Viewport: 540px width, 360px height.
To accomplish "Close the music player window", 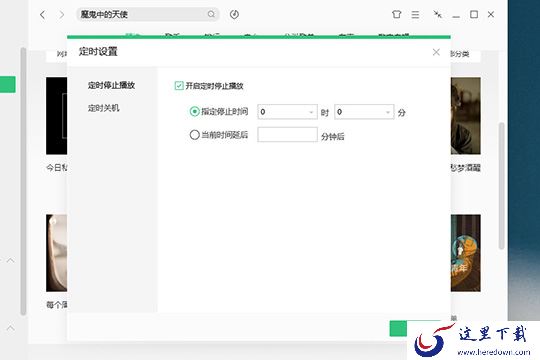I will click(491, 14).
